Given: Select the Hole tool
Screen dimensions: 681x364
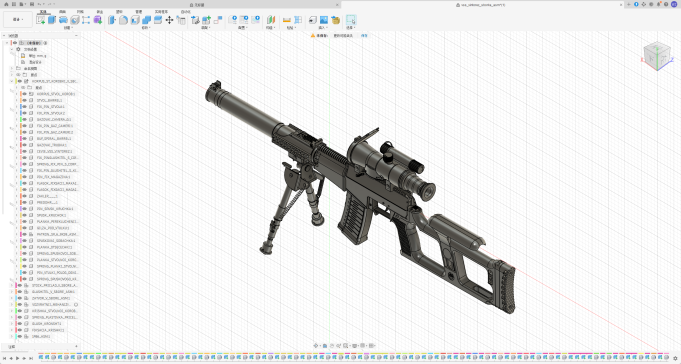Looking at the screenshot, I should click(x=75, y=20).
